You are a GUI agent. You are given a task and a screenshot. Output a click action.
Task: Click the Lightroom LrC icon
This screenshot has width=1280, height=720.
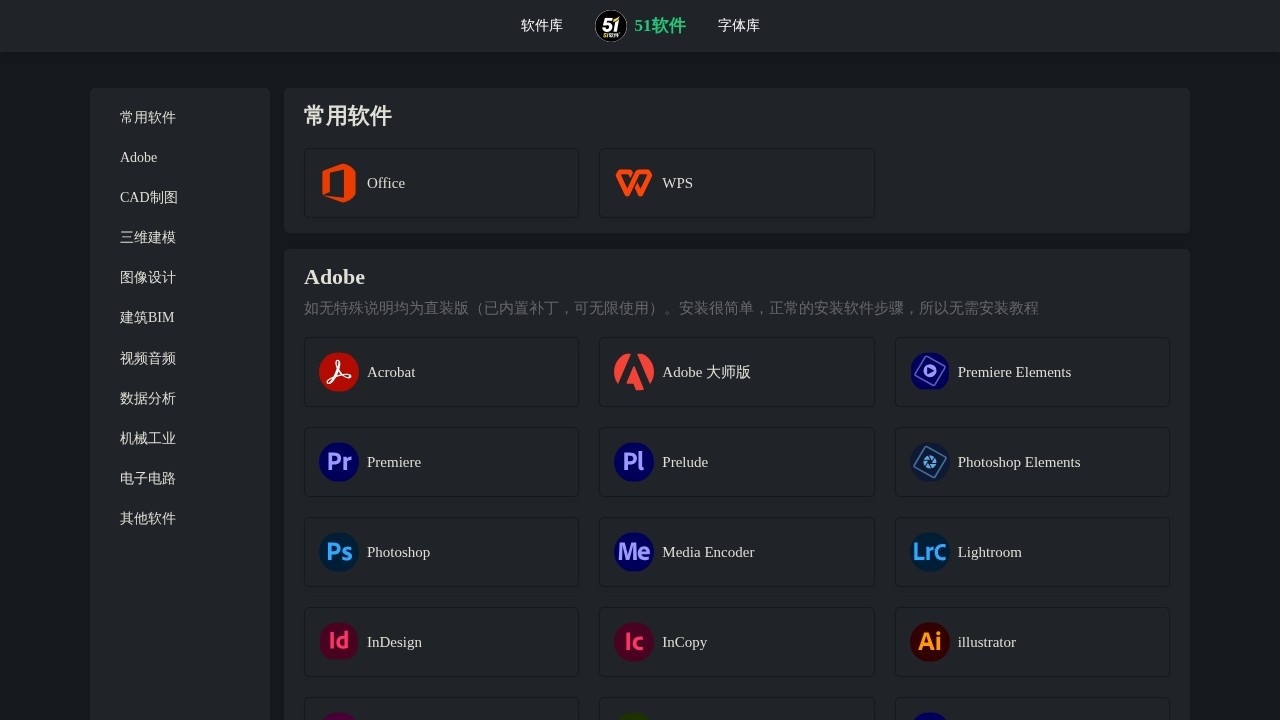tap(929, 552)
